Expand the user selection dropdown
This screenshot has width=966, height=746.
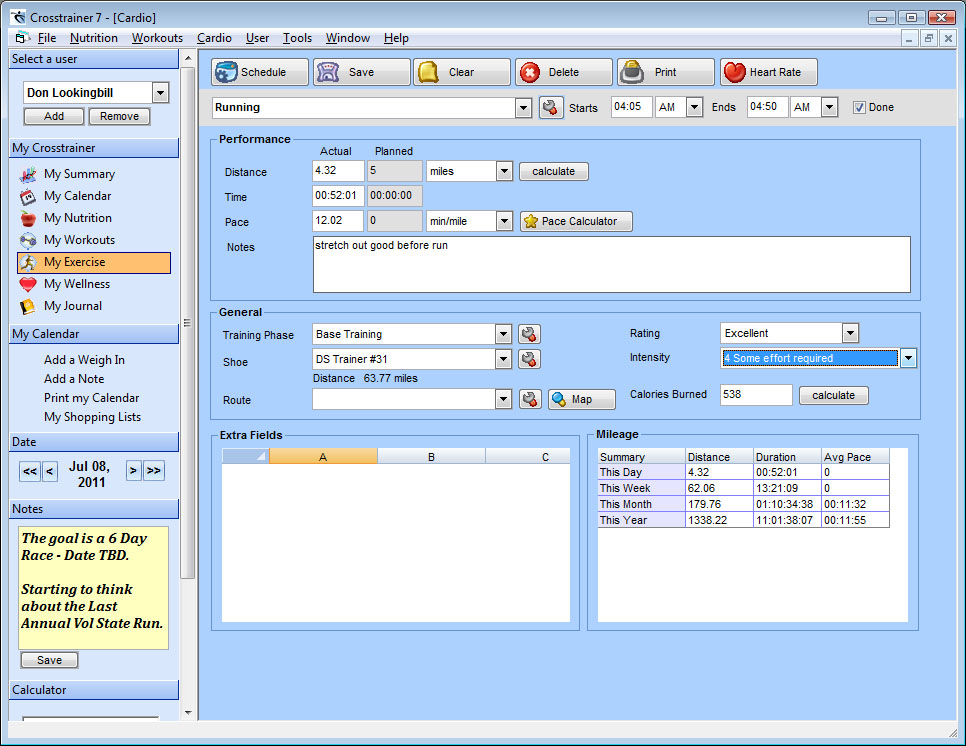[x=160, y=93]
